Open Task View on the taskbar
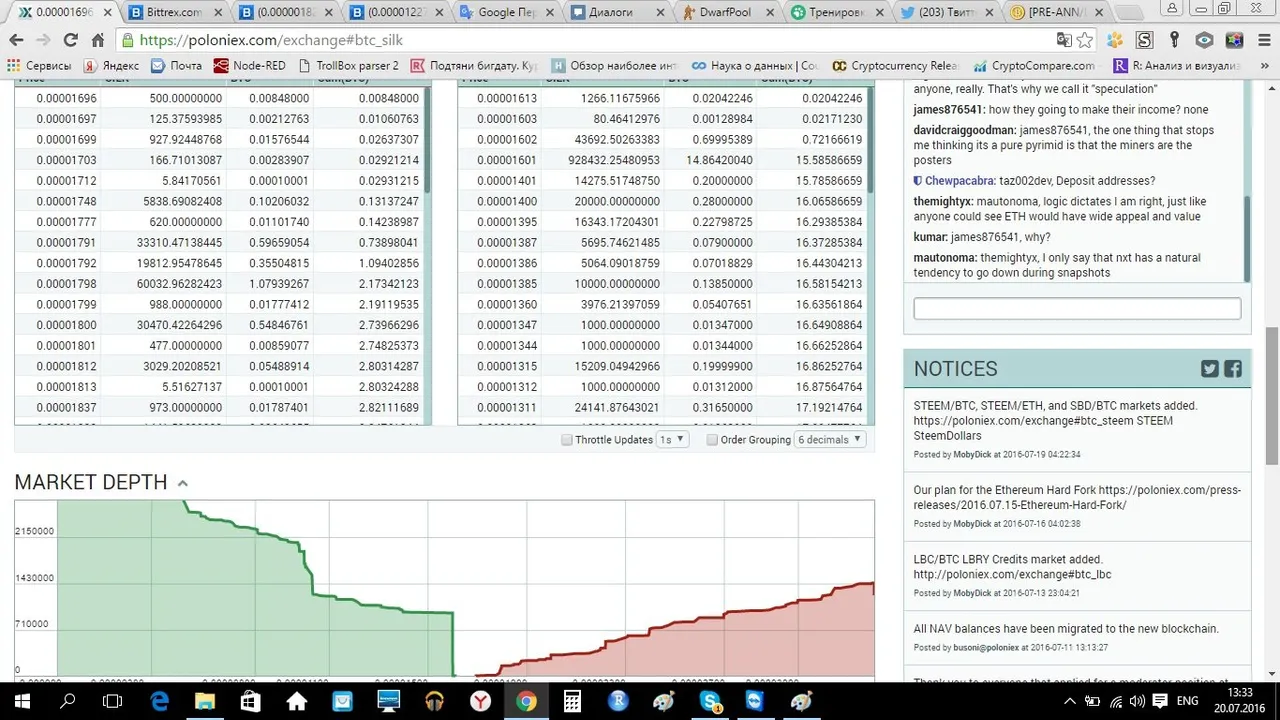This screenshot has width=1280, height=720. 113,701
